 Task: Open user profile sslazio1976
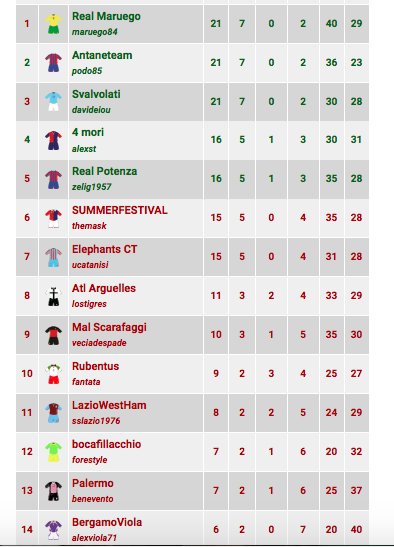(96, 421)
